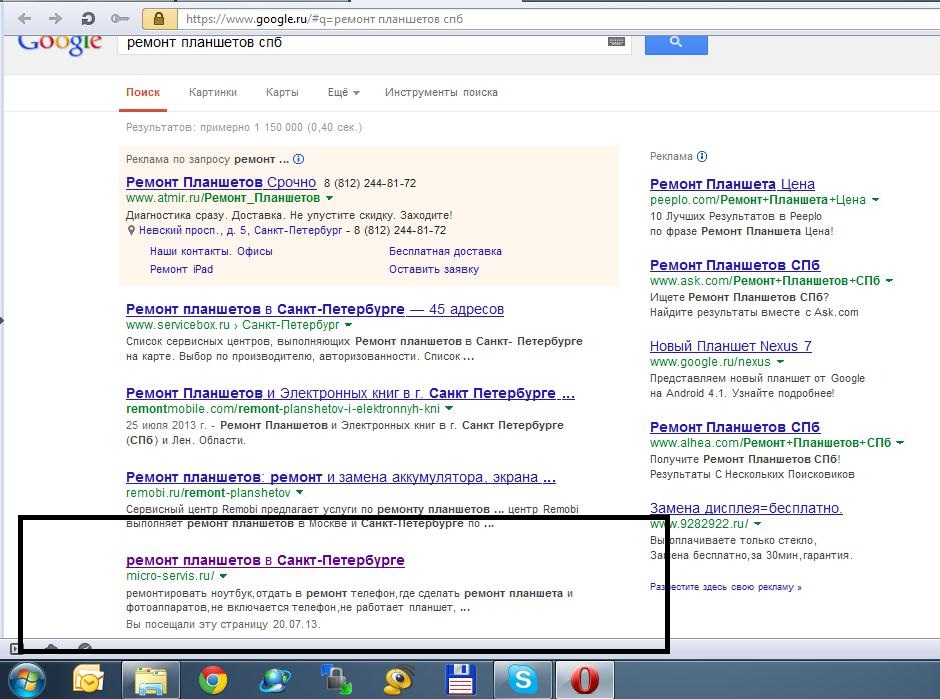Click the address link 'Невский просп., д. 5'
Screen dimensions: 940x699
(x=240, y=230)
